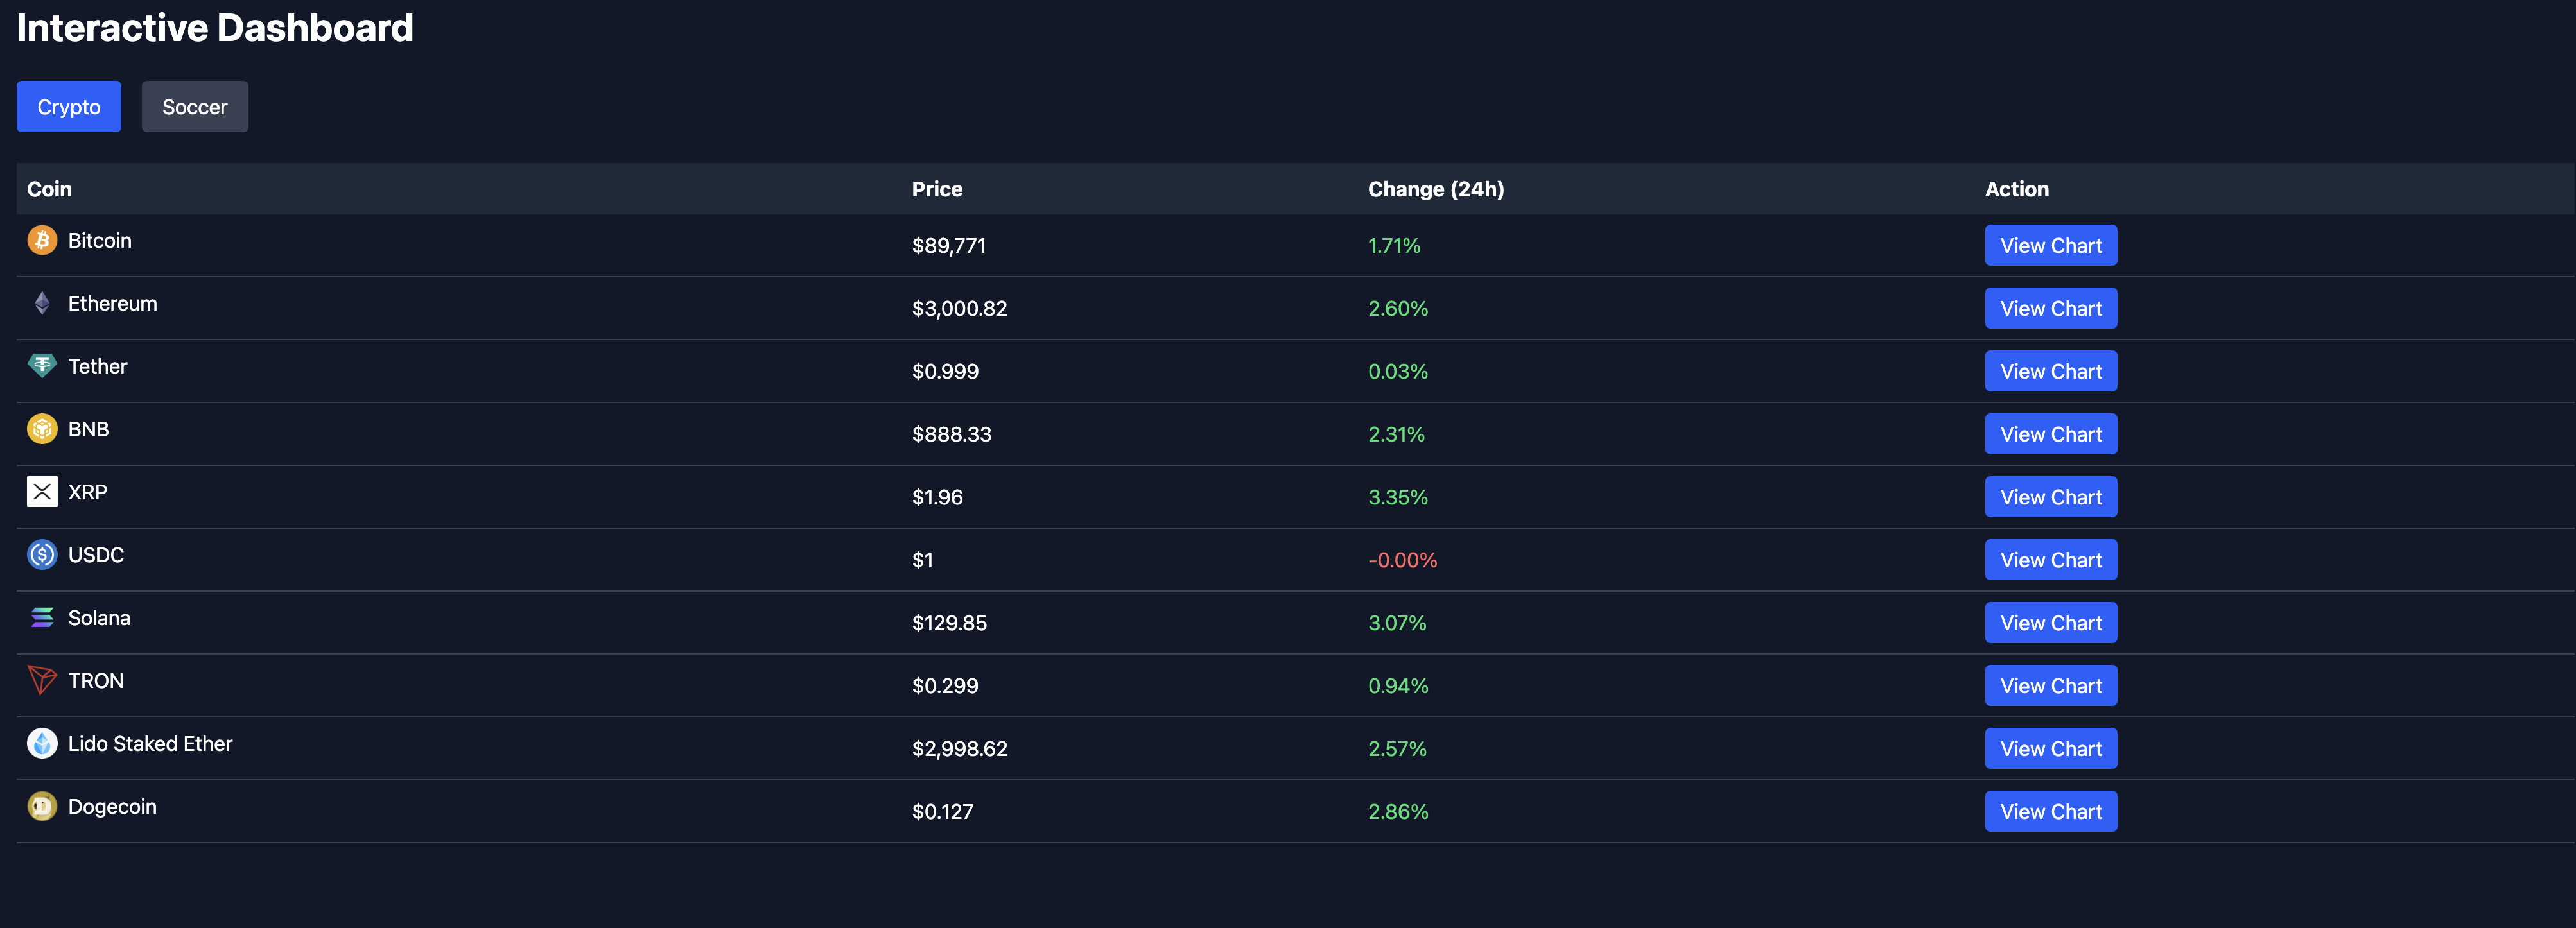Viewport: 2576px width, 928px height.
Task: Select the Bitcoin name text
Action: point(100,241)
